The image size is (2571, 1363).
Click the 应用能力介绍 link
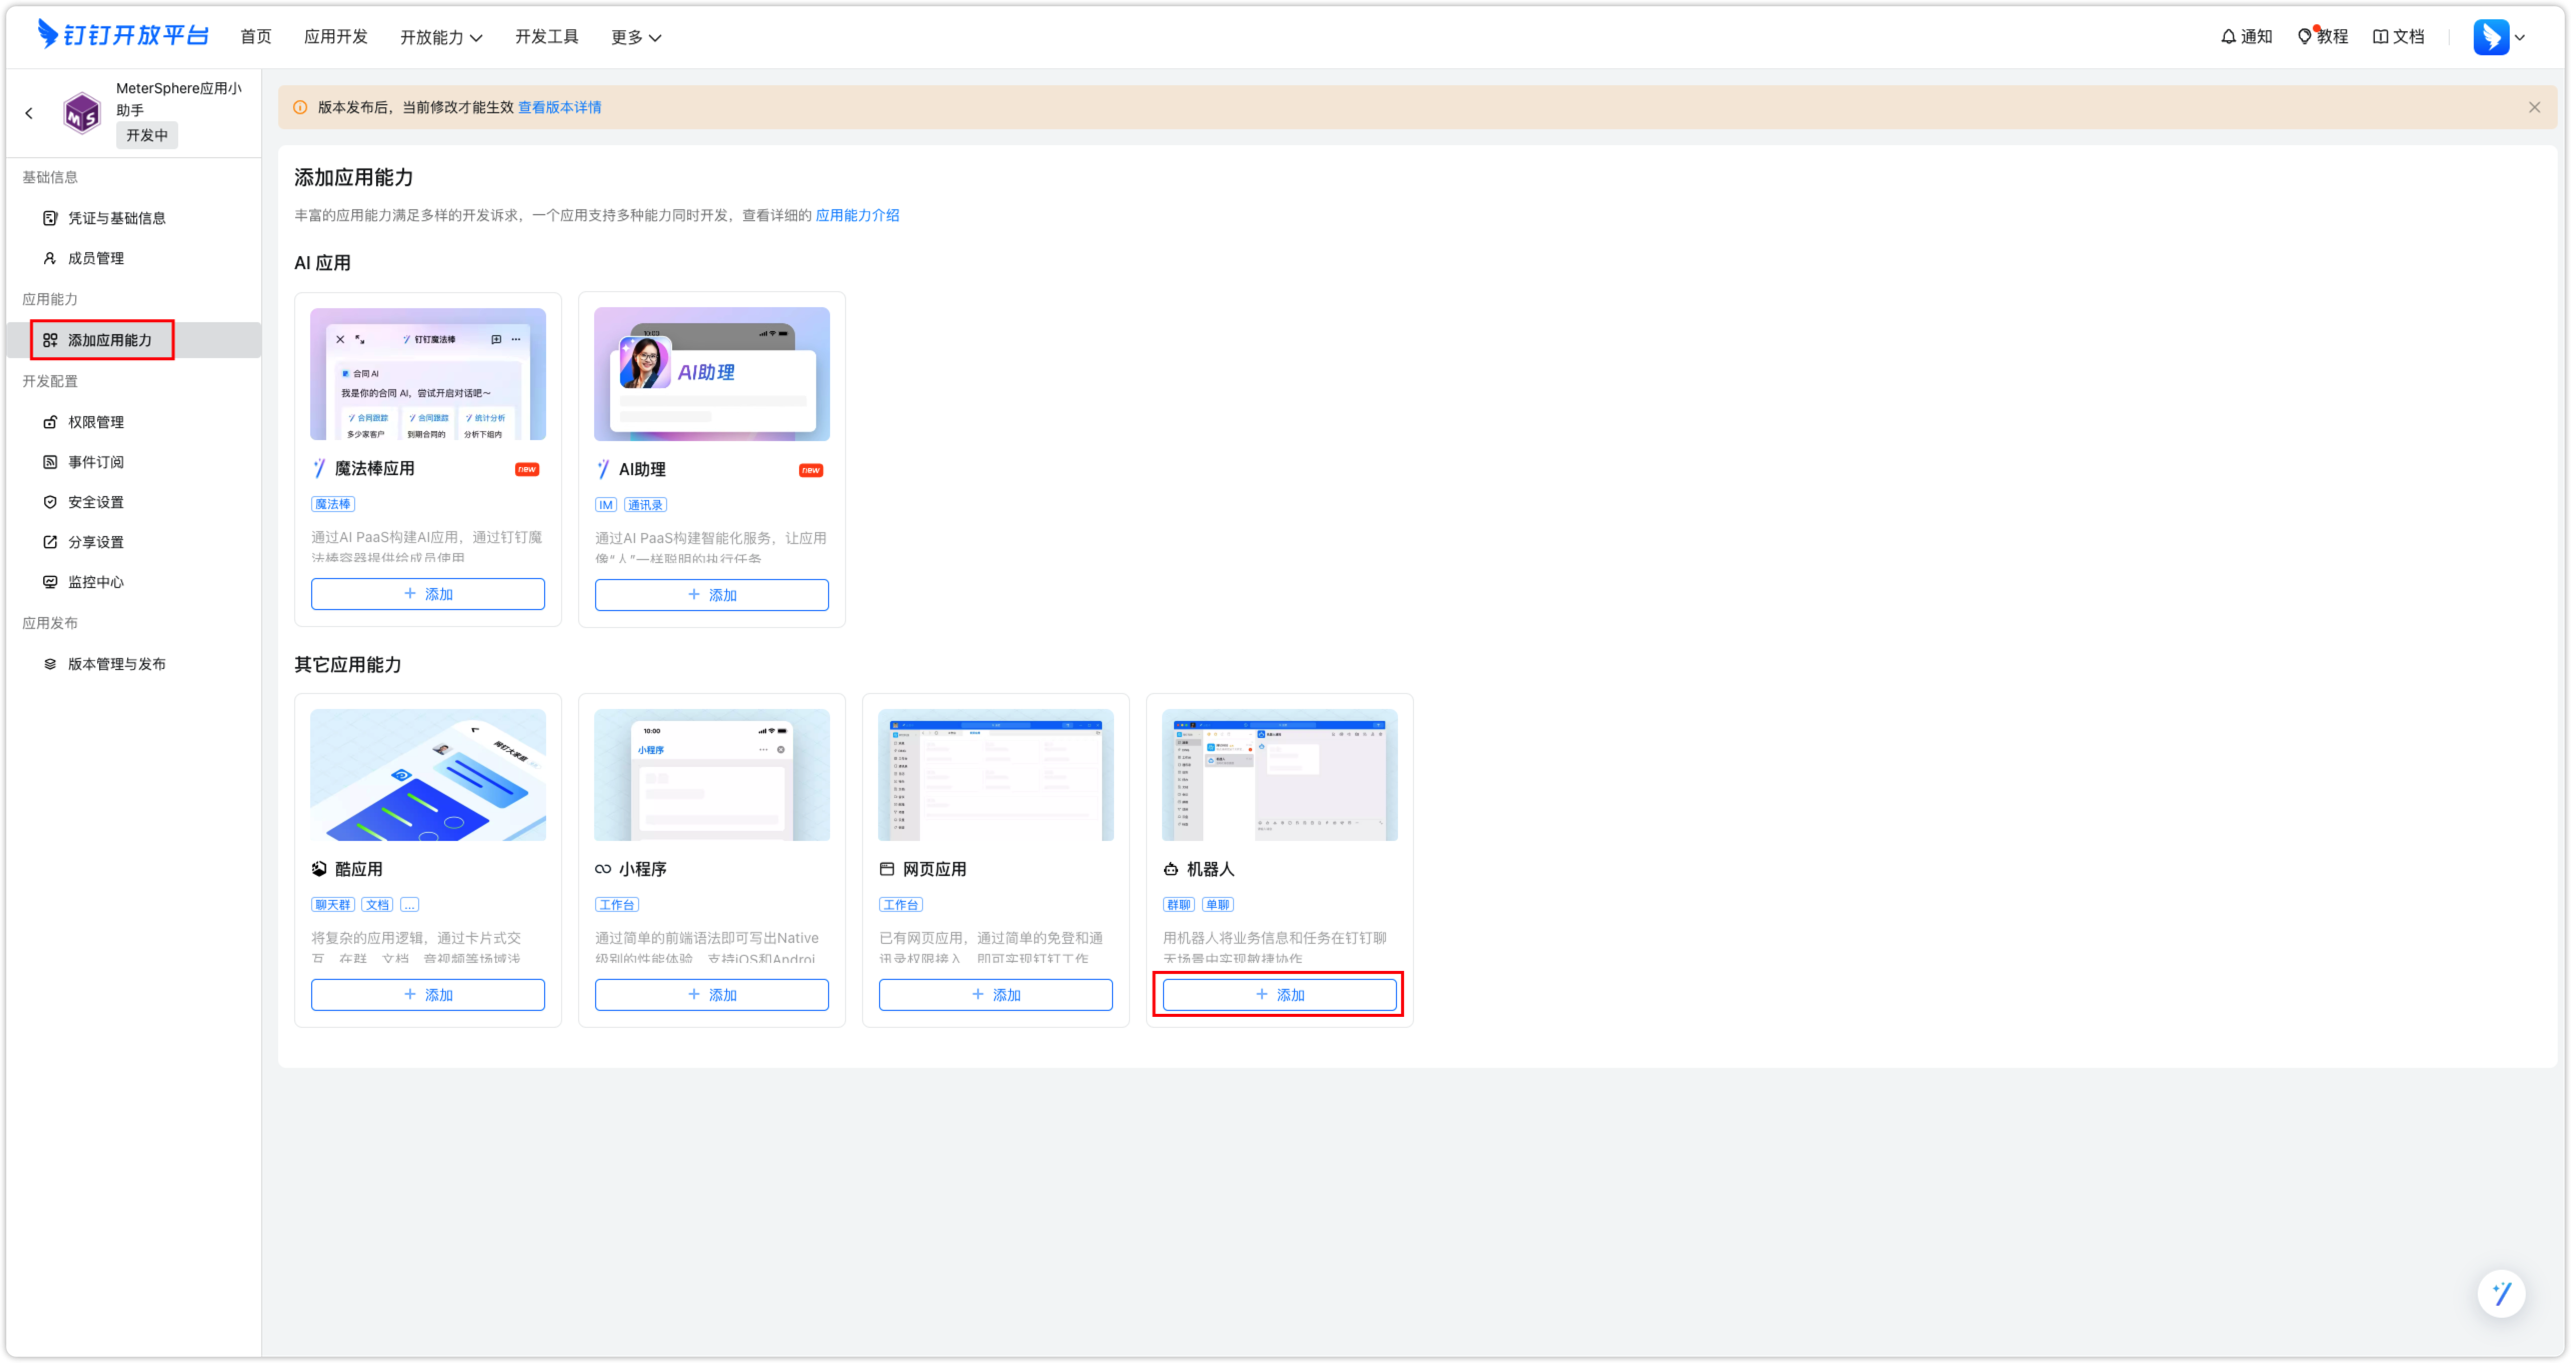click(857, 215)
